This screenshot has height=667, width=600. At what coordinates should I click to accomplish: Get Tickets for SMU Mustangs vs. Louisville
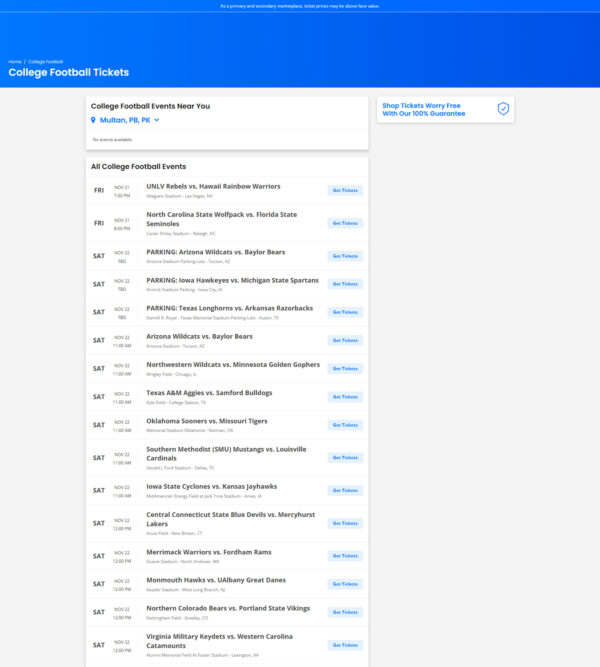tap(345, 458)
